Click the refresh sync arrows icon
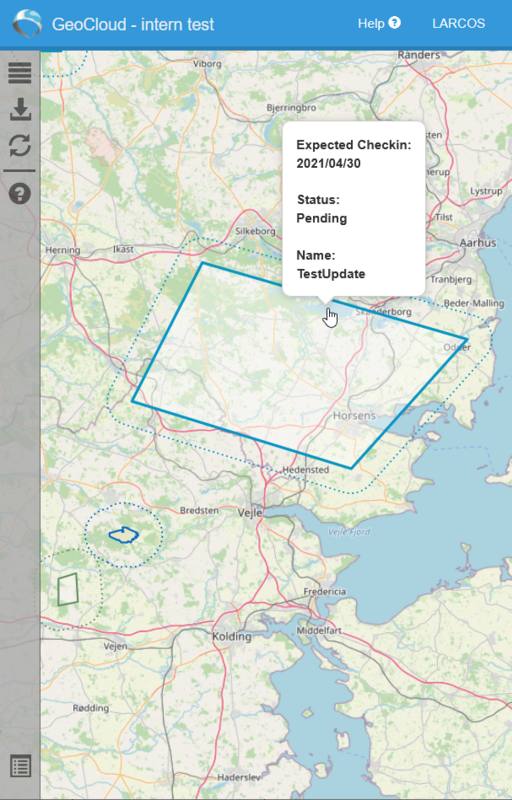 tap(20, 145)
